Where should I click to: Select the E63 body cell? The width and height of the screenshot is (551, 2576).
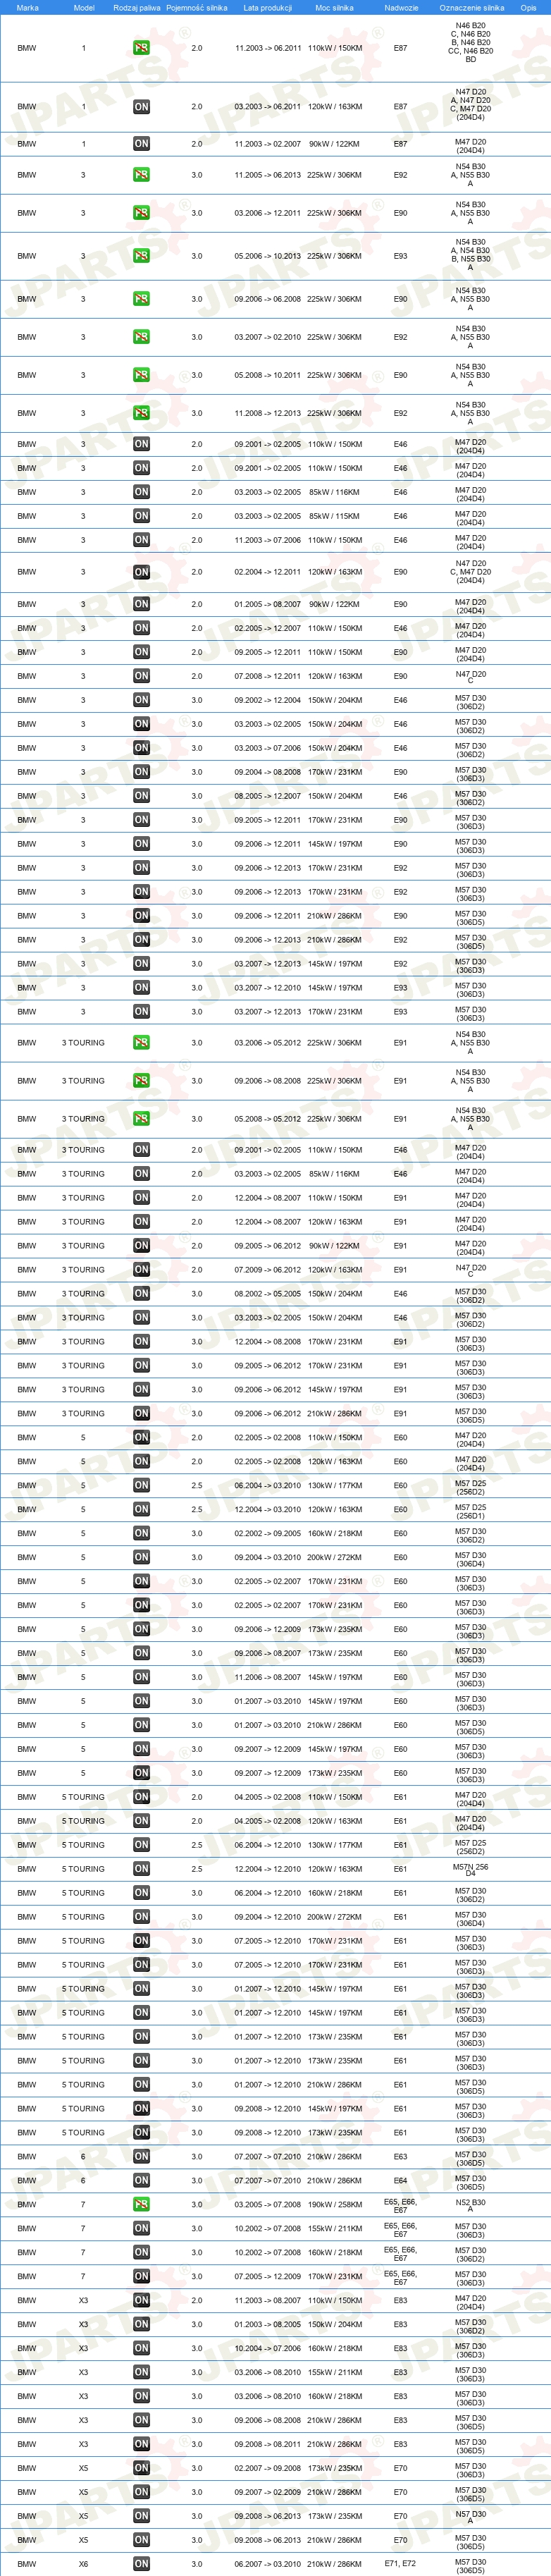pyautogui.click(x=400, y=2157)
